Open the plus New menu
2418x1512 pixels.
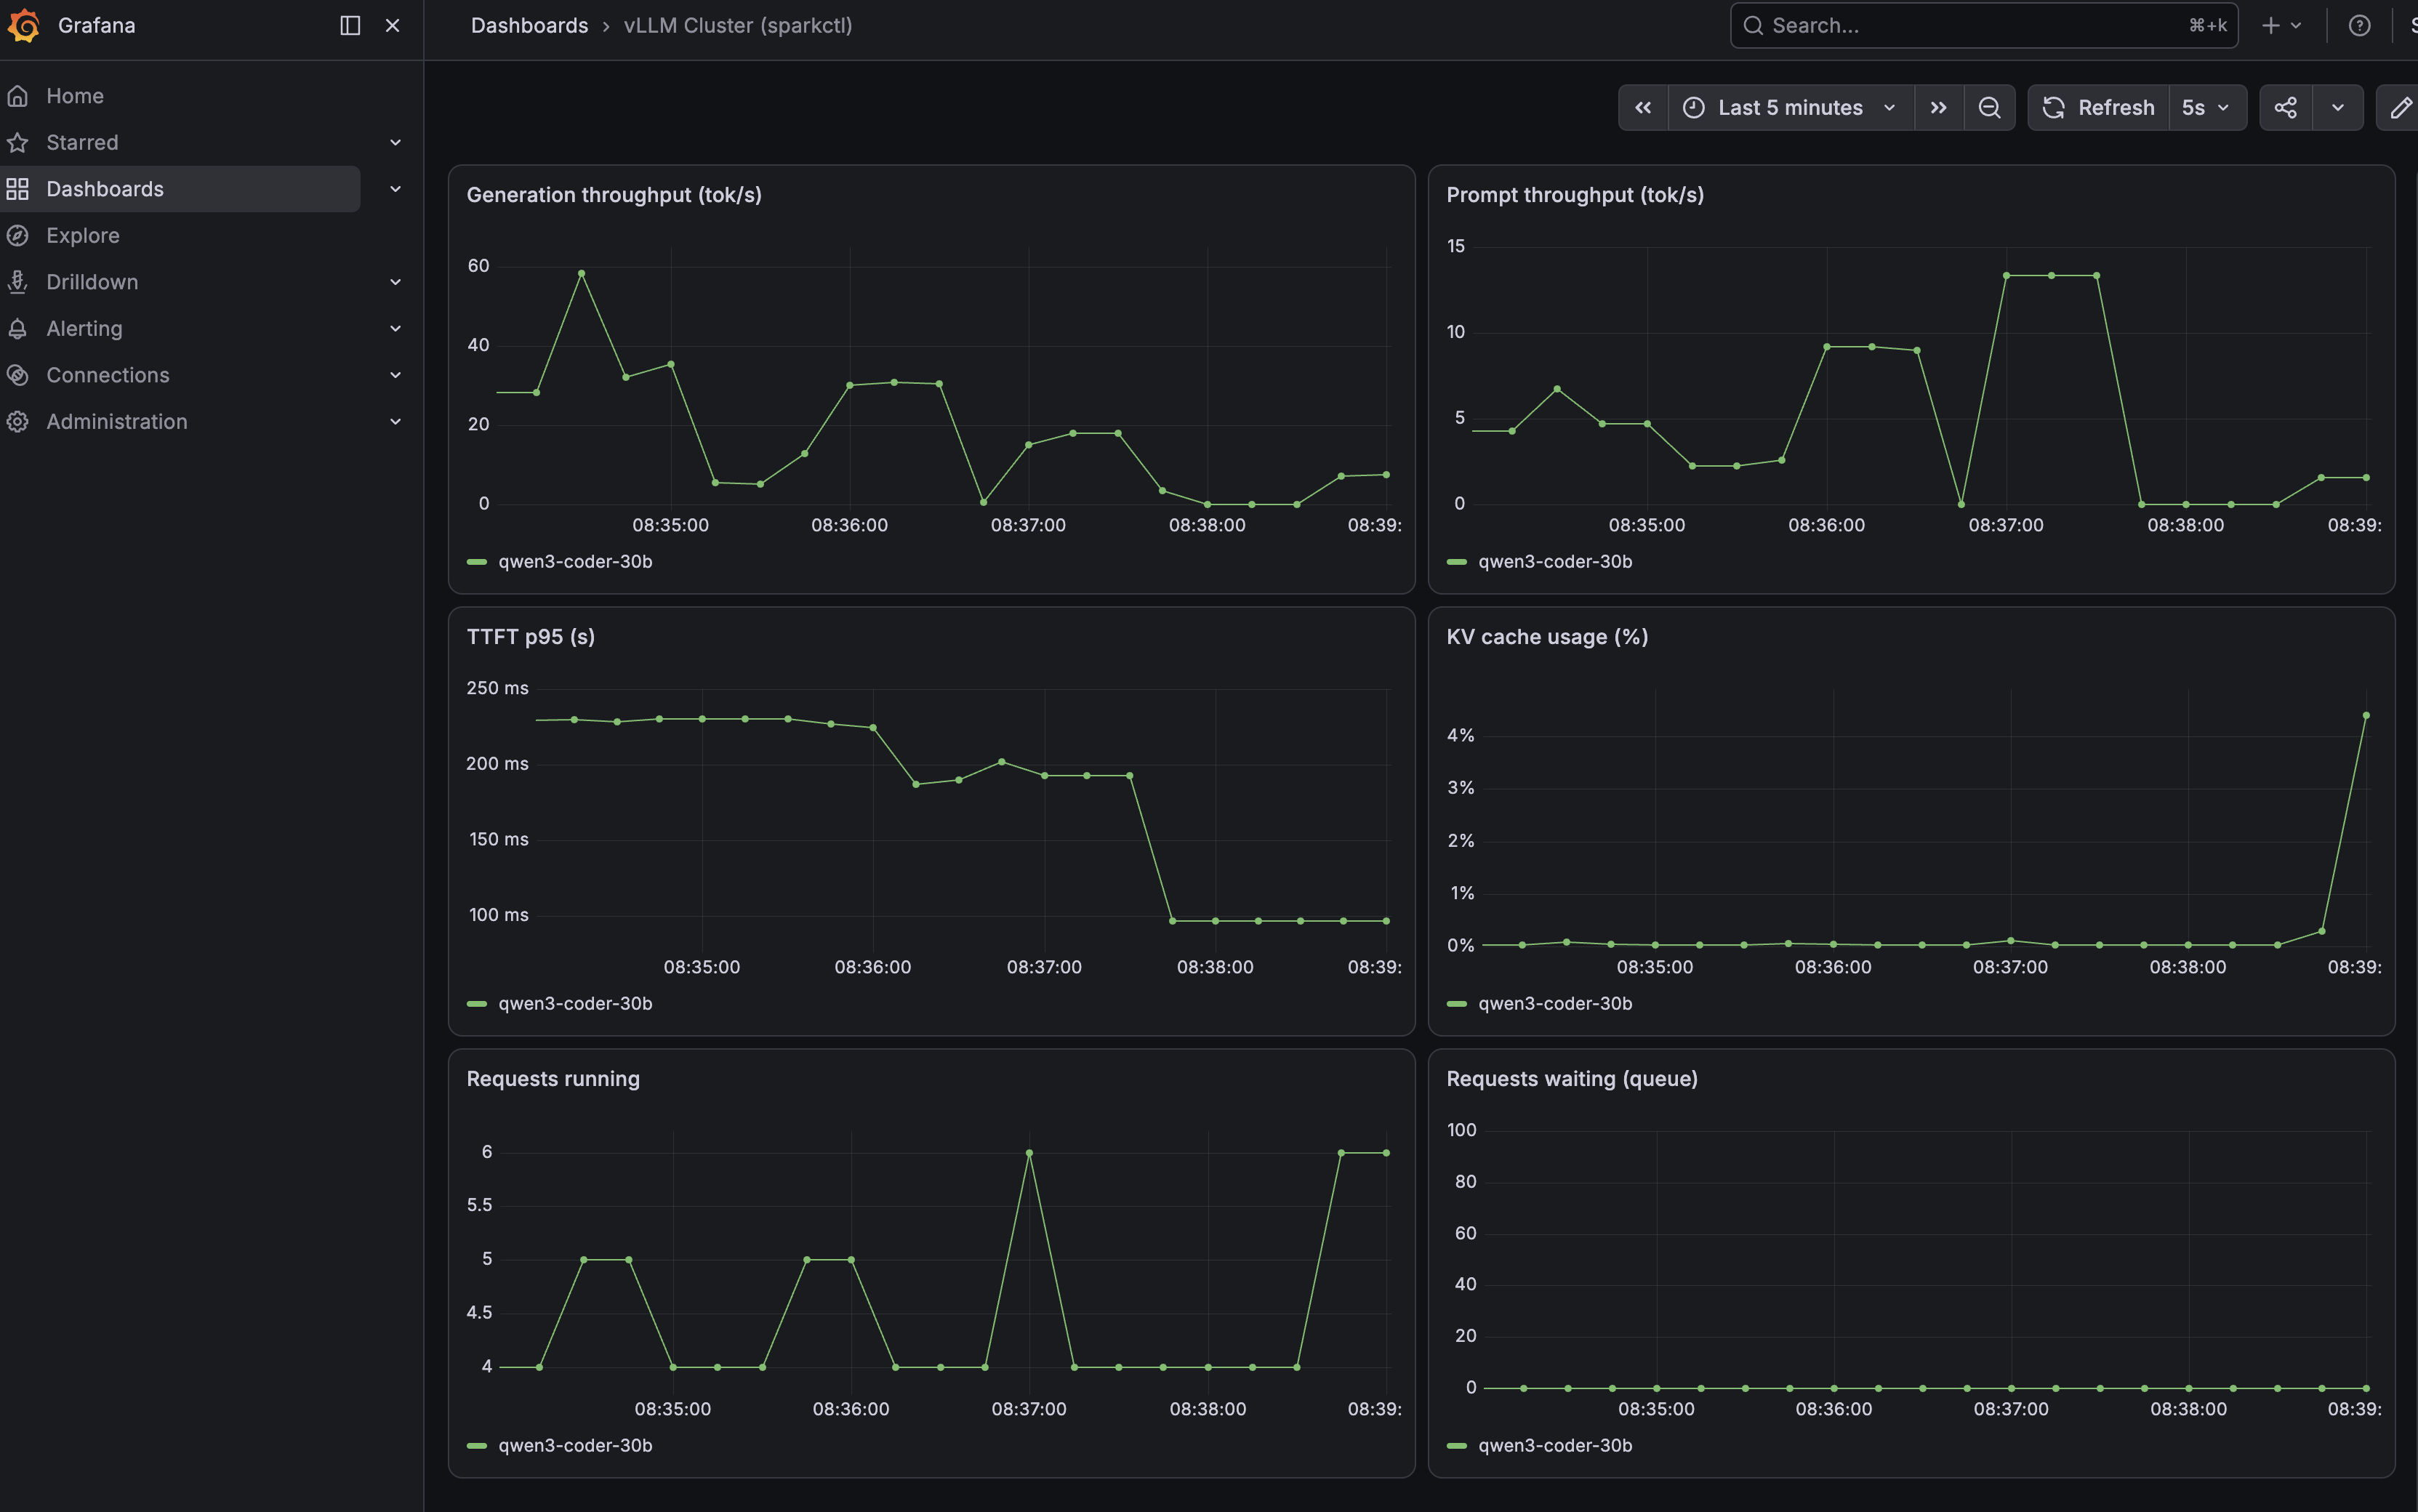(x=2282, y=26)
